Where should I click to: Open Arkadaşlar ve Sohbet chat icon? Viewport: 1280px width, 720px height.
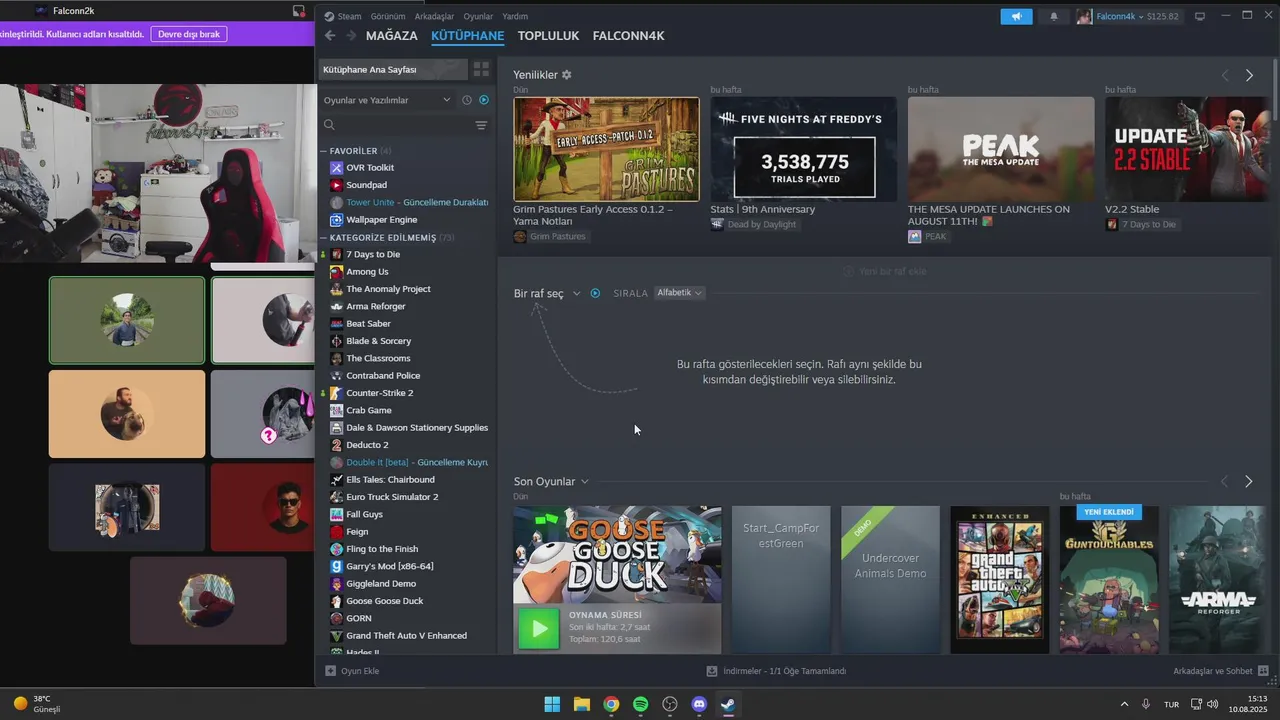[x=1263, y=671]
